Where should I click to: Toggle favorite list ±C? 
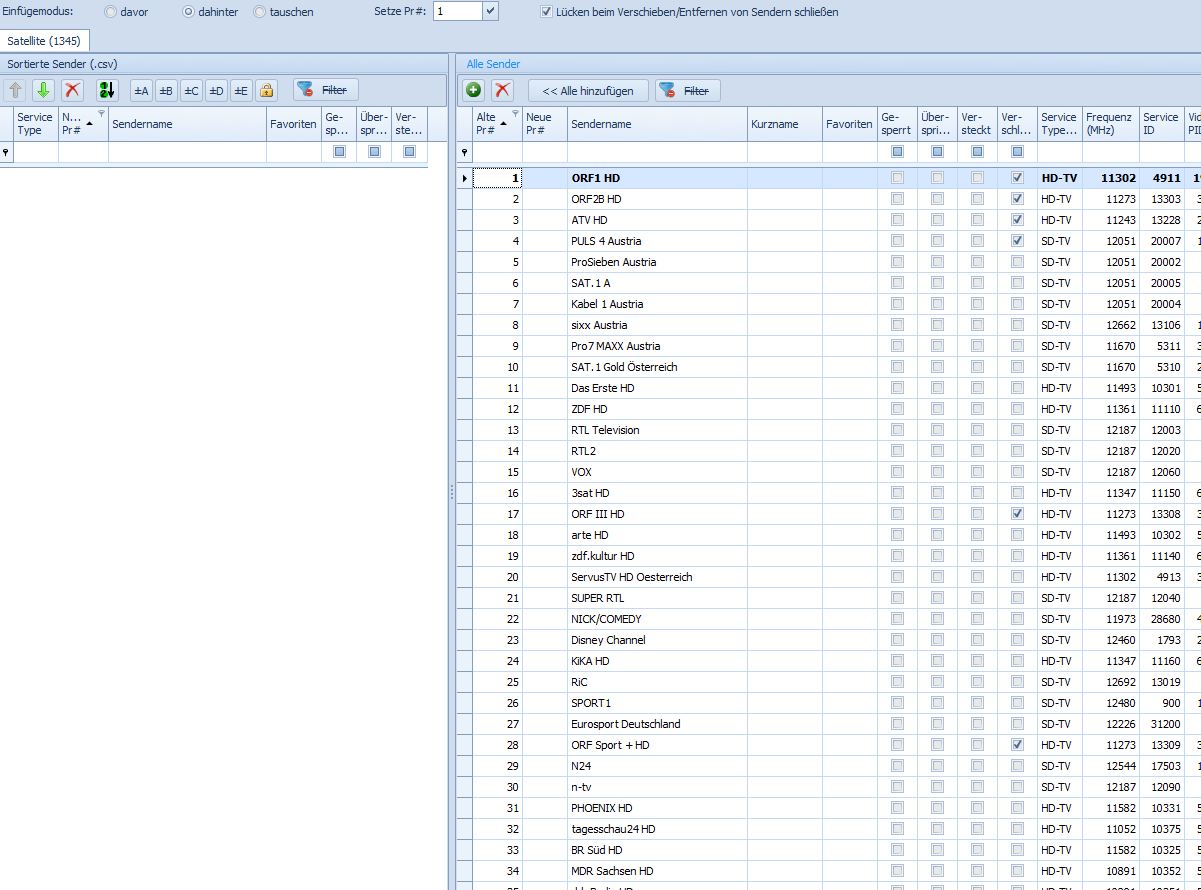point(191,90)
